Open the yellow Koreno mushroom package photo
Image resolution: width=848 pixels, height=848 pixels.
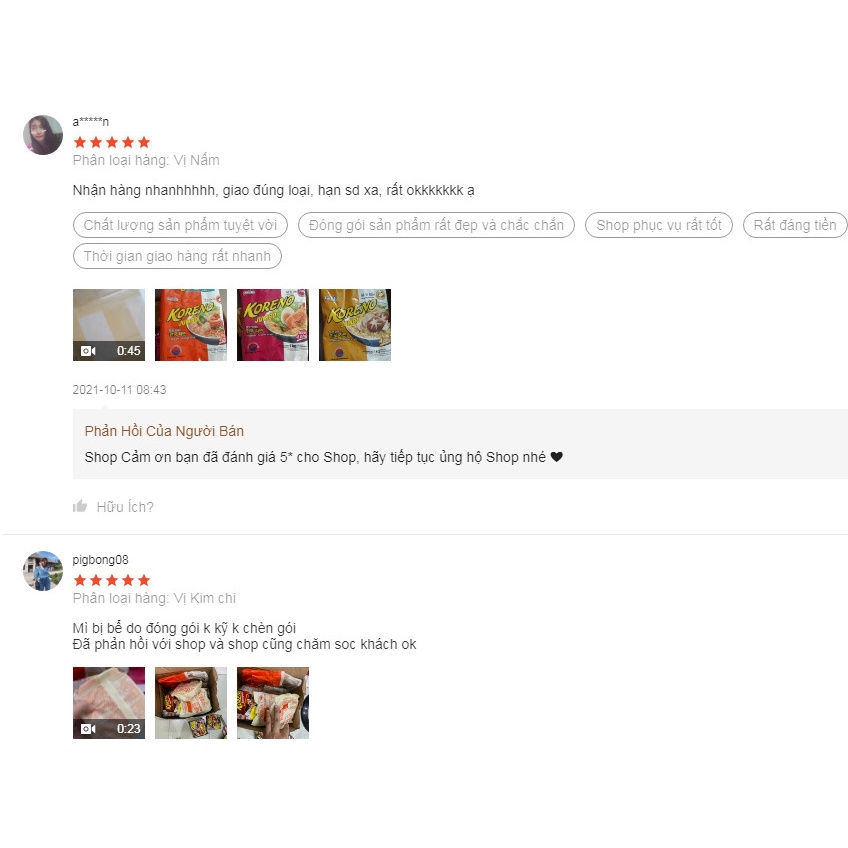(x=355, y=324)
